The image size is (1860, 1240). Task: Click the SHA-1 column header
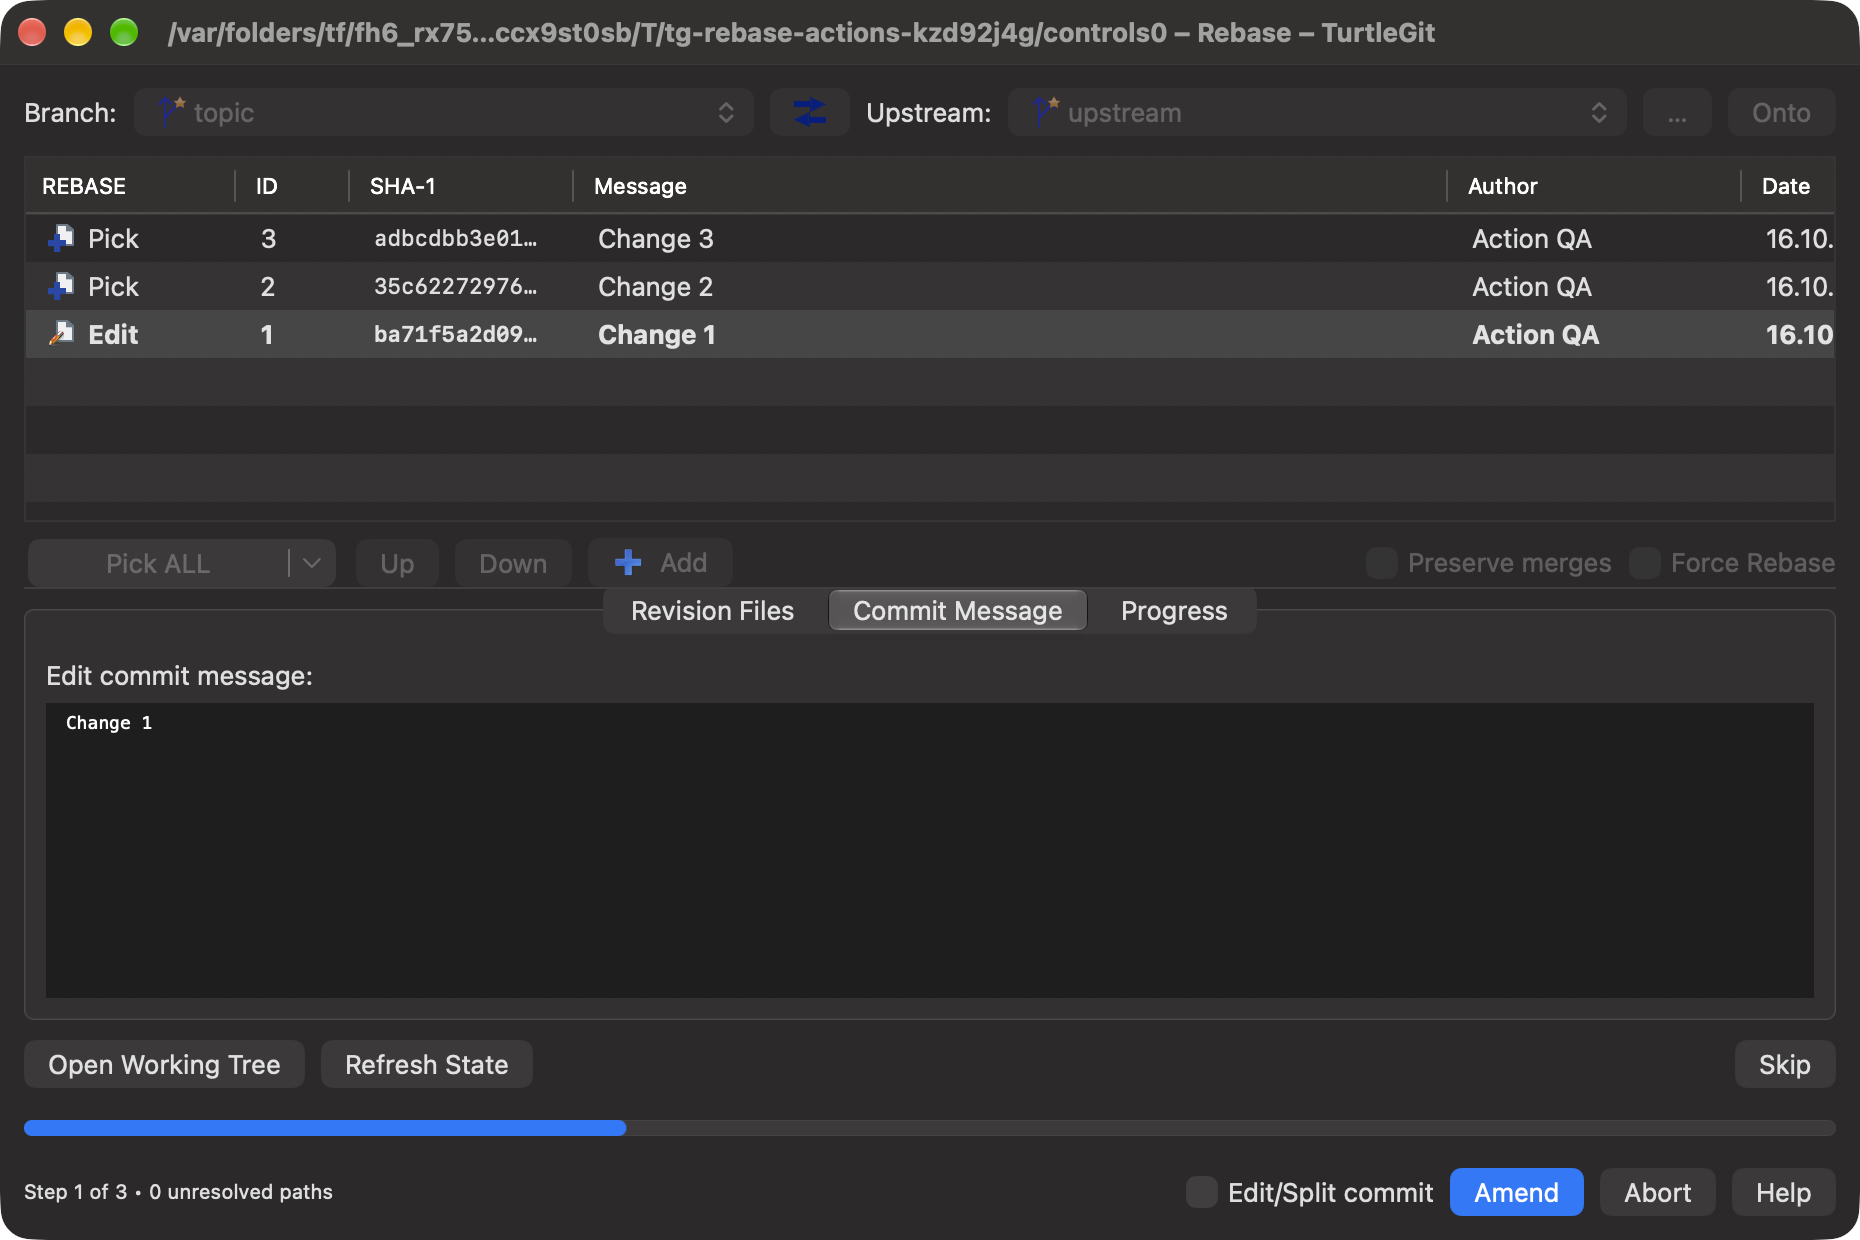coord(461,186)
